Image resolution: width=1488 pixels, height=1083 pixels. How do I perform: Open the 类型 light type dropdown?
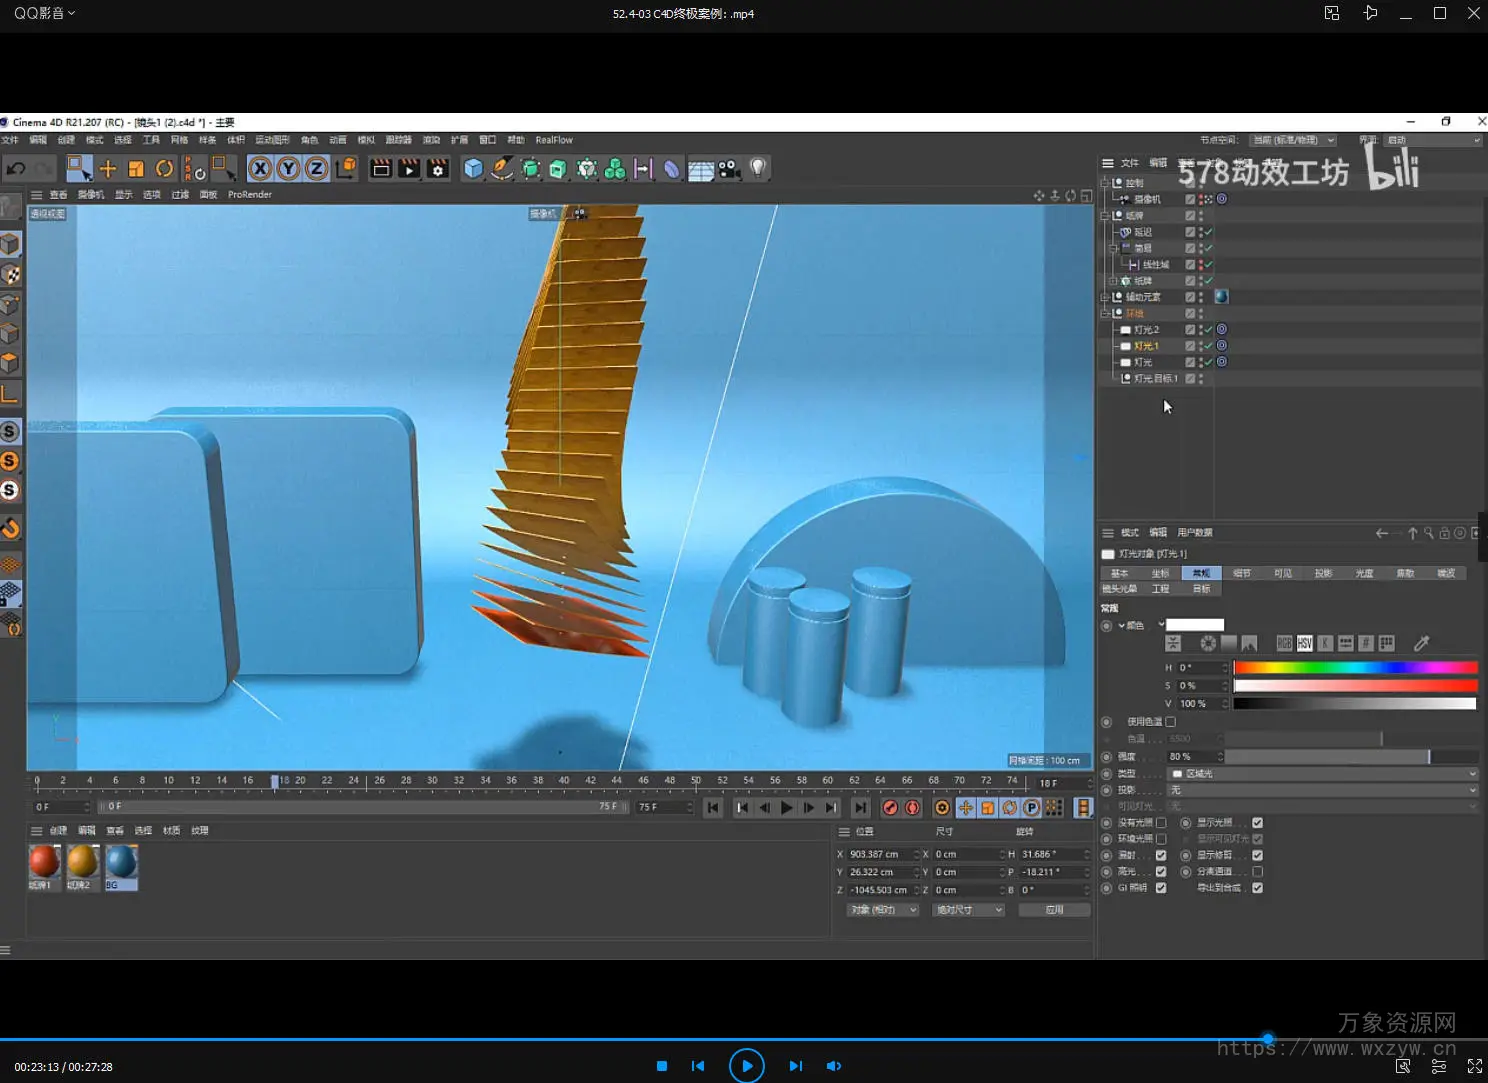(1322, 774)
